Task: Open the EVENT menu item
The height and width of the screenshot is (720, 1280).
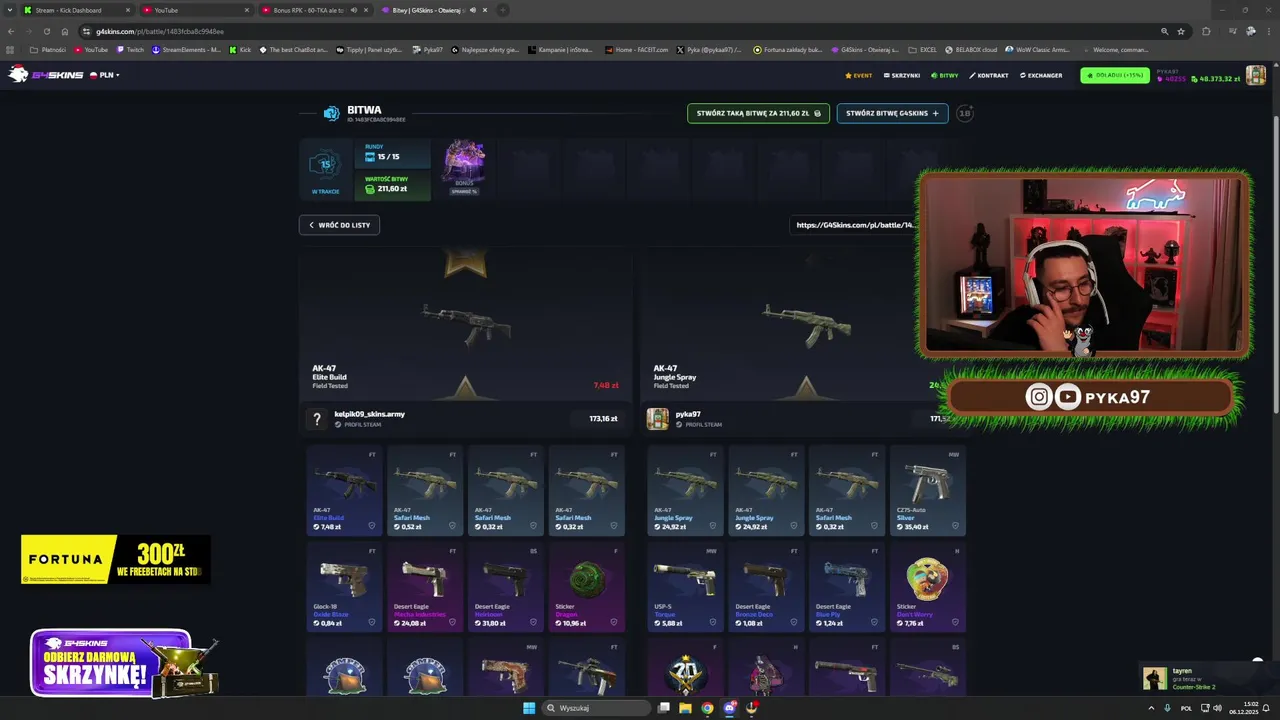Action: pos(859,75)
